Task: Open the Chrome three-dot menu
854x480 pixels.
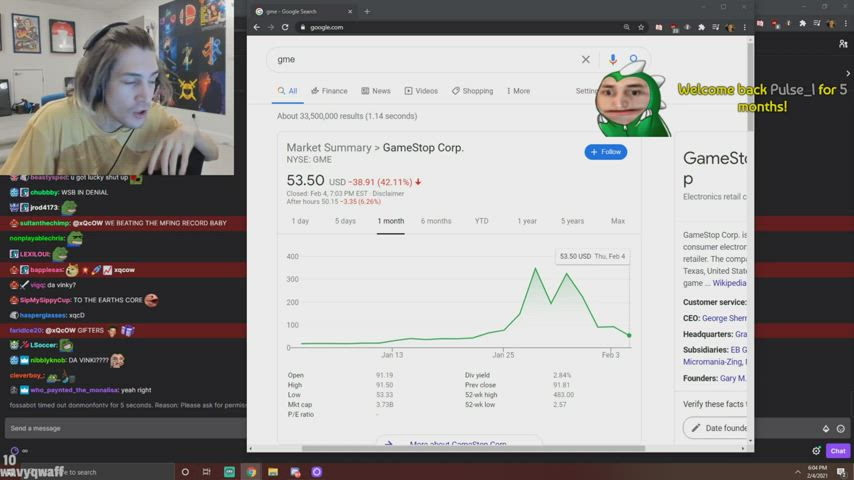Action: pyautogui.click(x=745, y=27)
